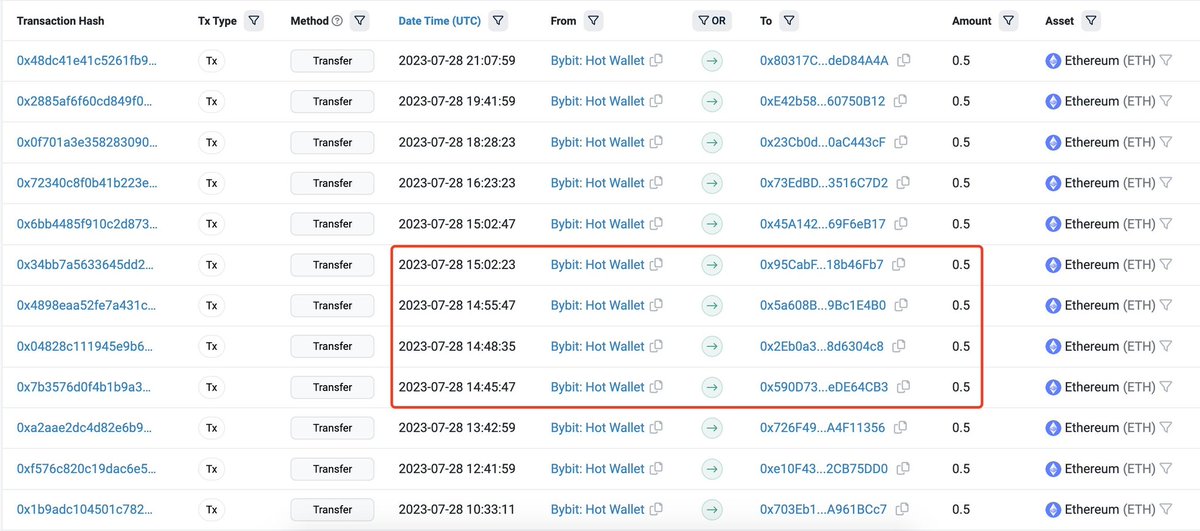Image resolution: width=1200 pixels, height=531 pixels.
Task: Copy address 0xe10F43...2CB75DD0
Action: (904, 468)
